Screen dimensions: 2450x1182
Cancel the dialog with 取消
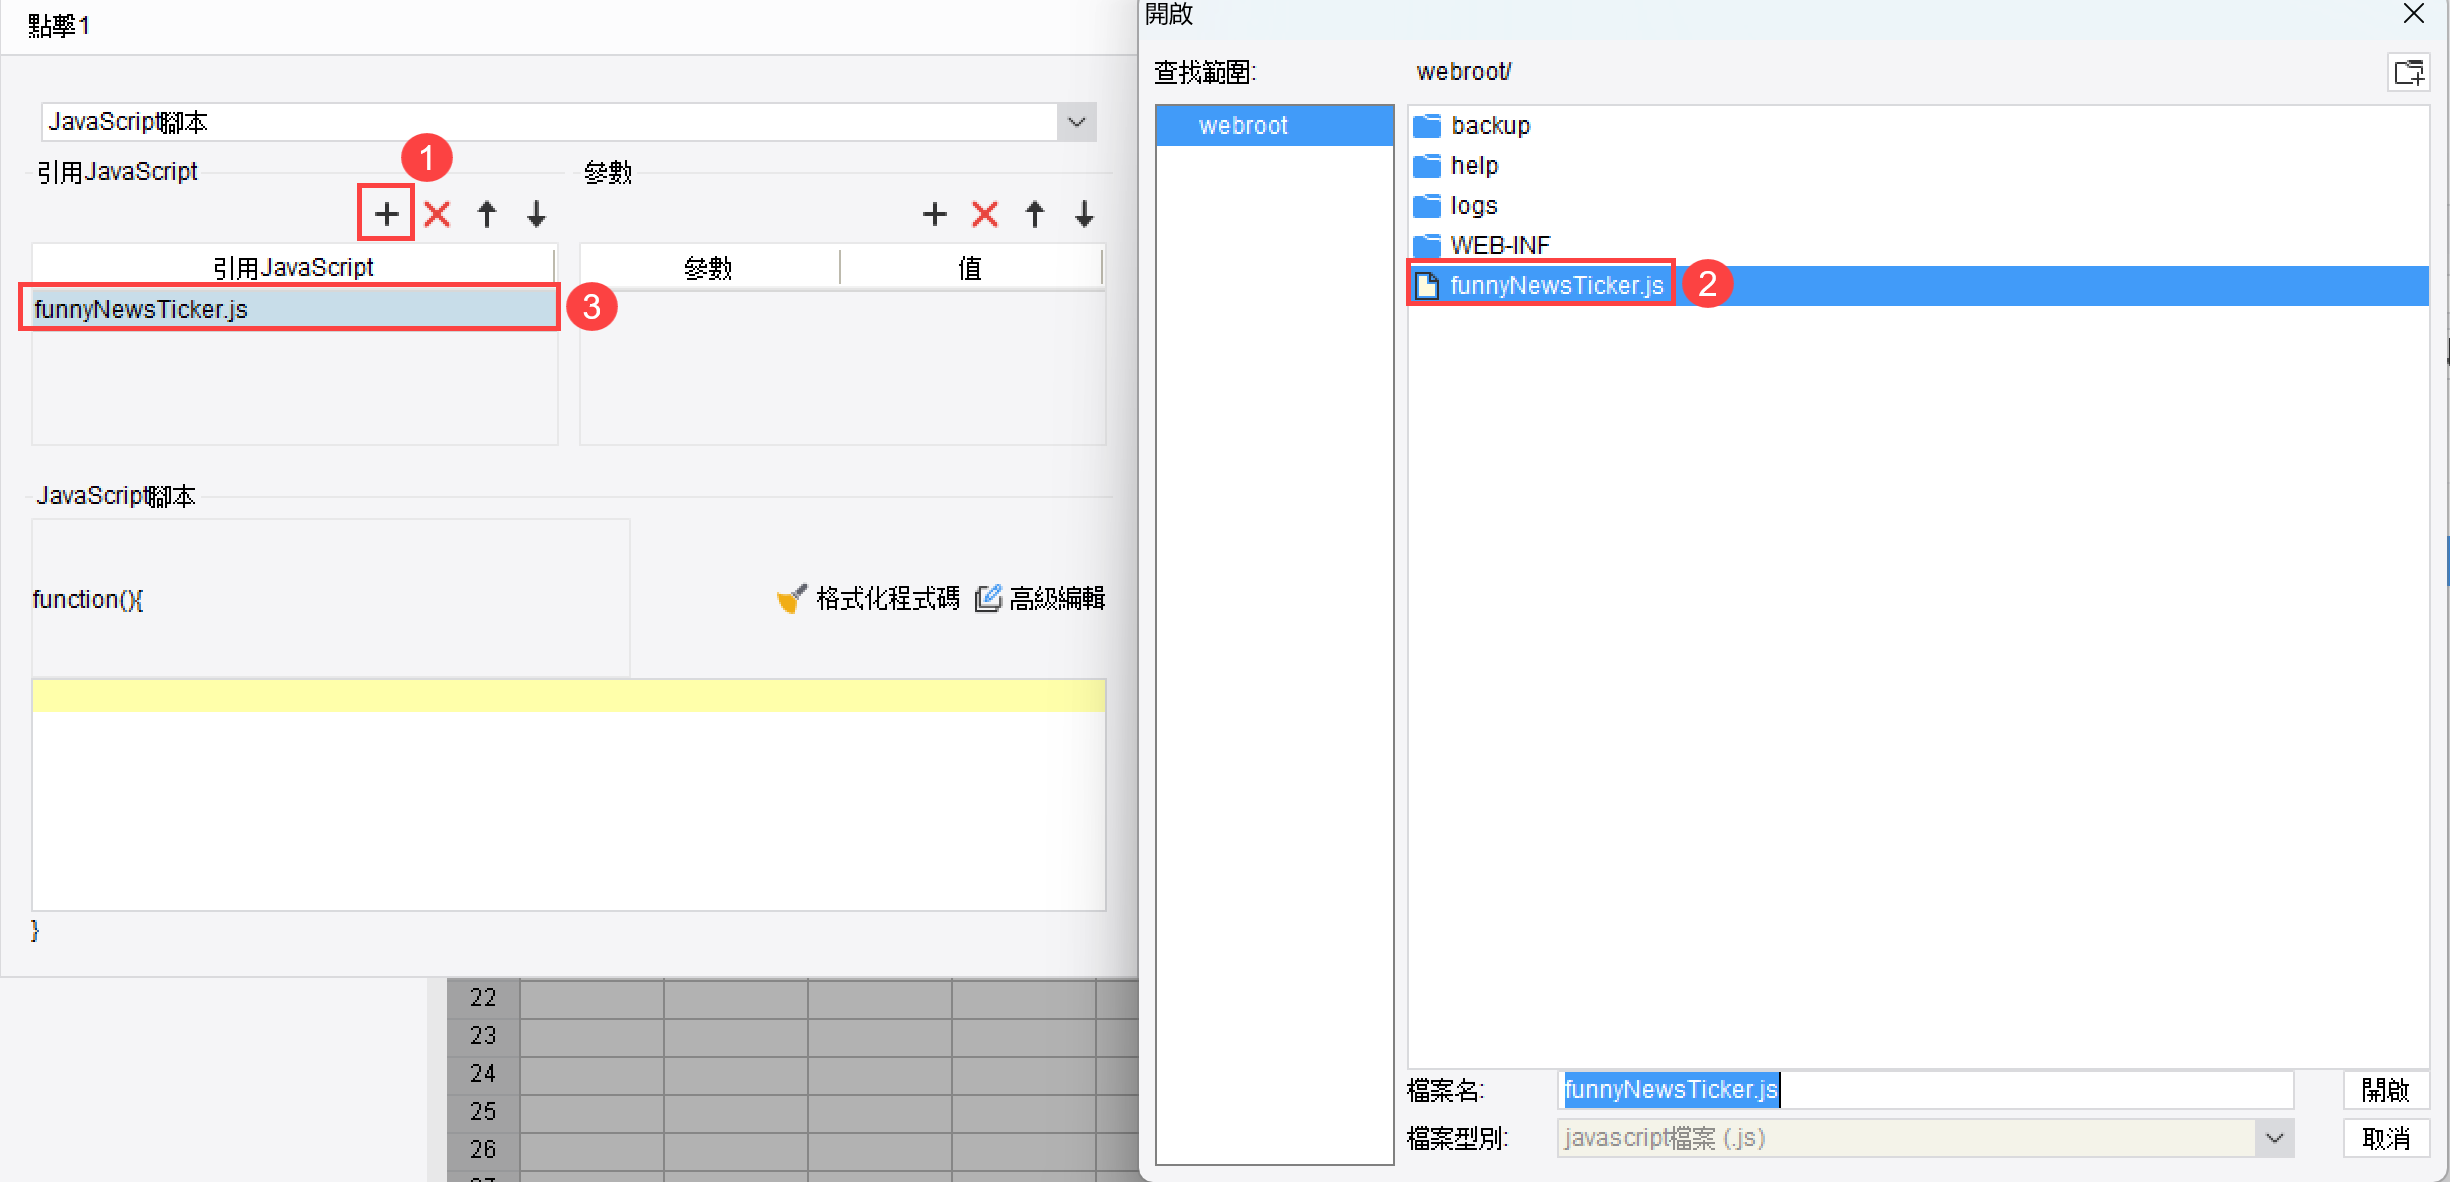coord(2387,1138)
